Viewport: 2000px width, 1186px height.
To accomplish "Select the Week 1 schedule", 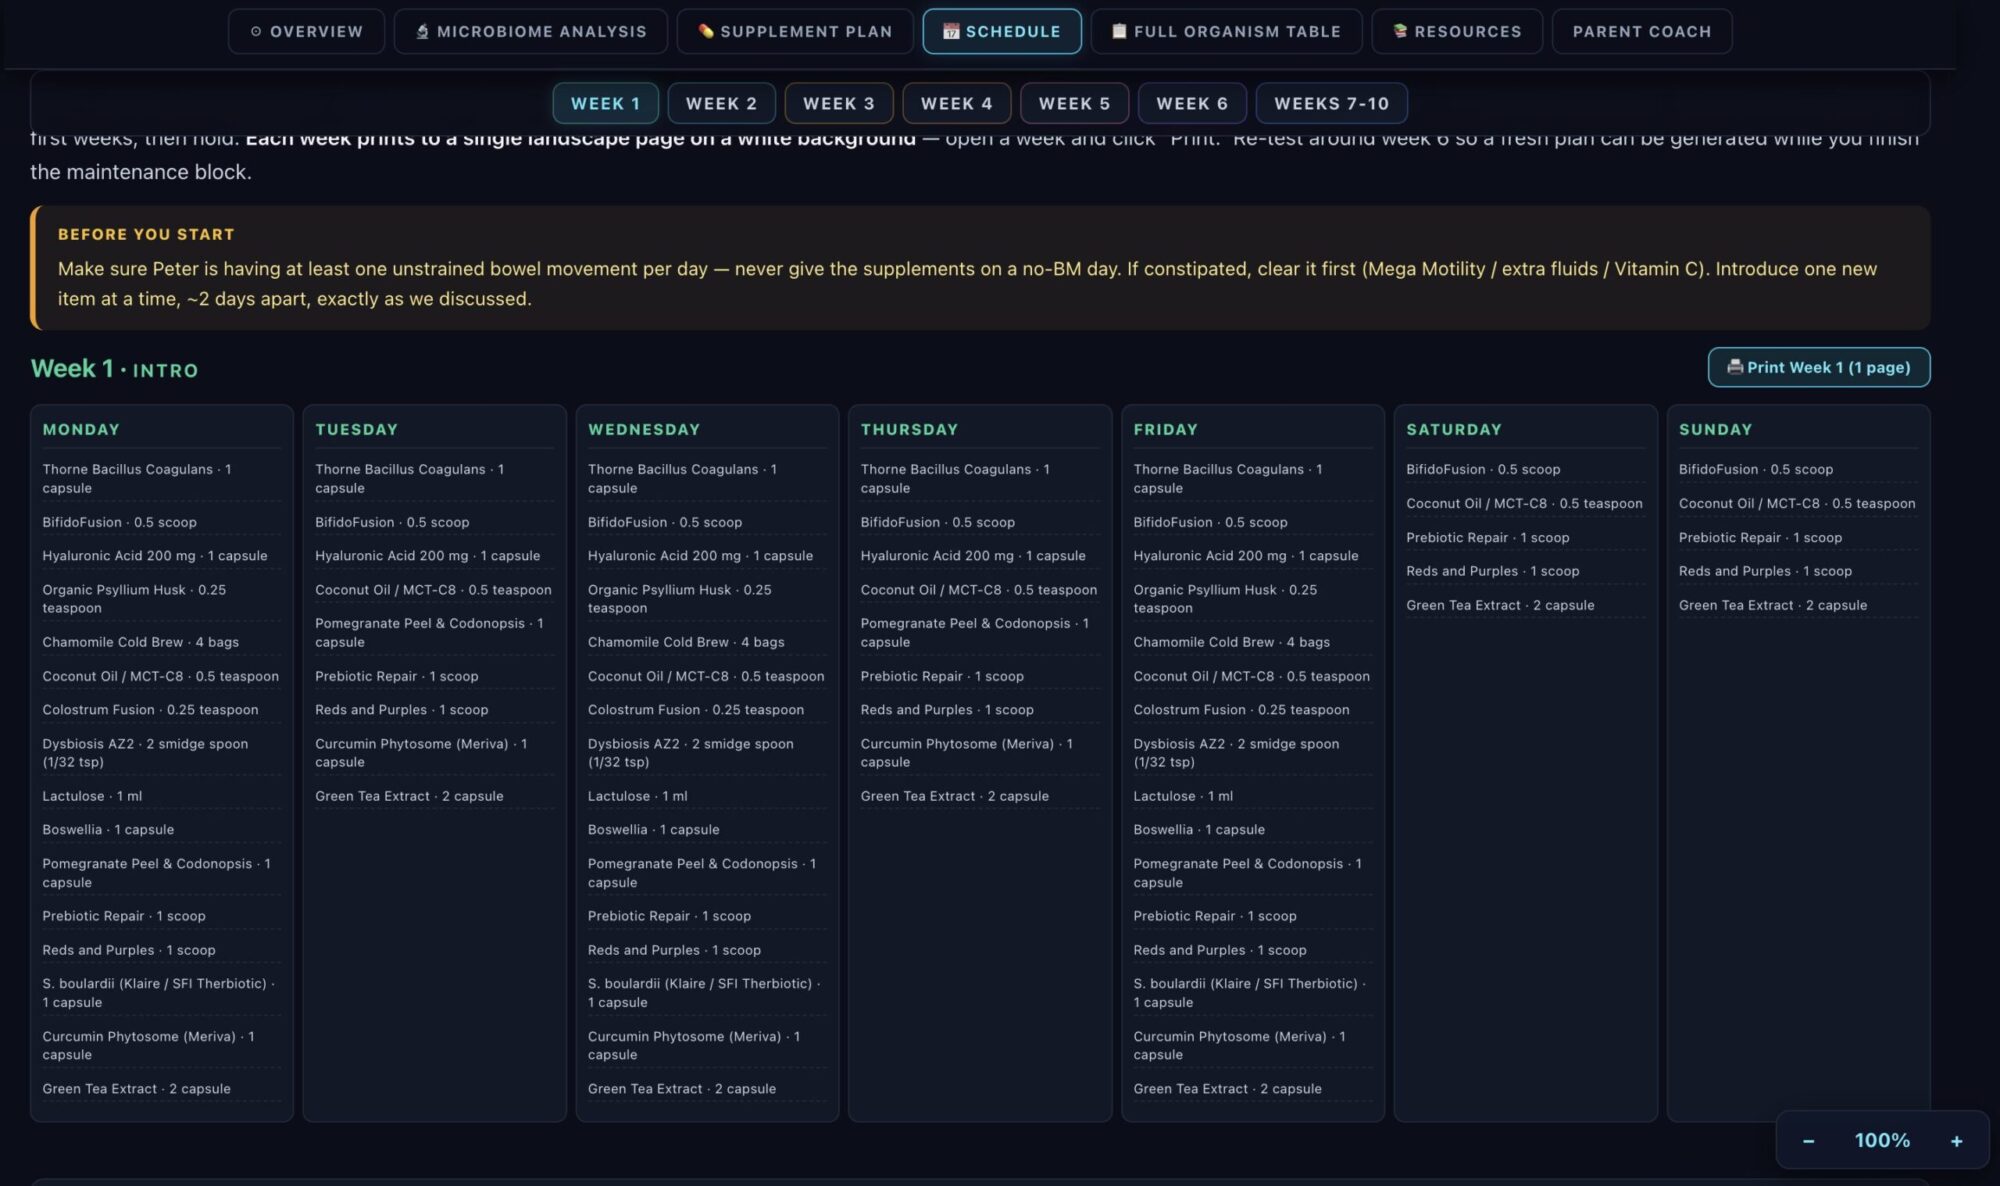I will click(605, 103).
